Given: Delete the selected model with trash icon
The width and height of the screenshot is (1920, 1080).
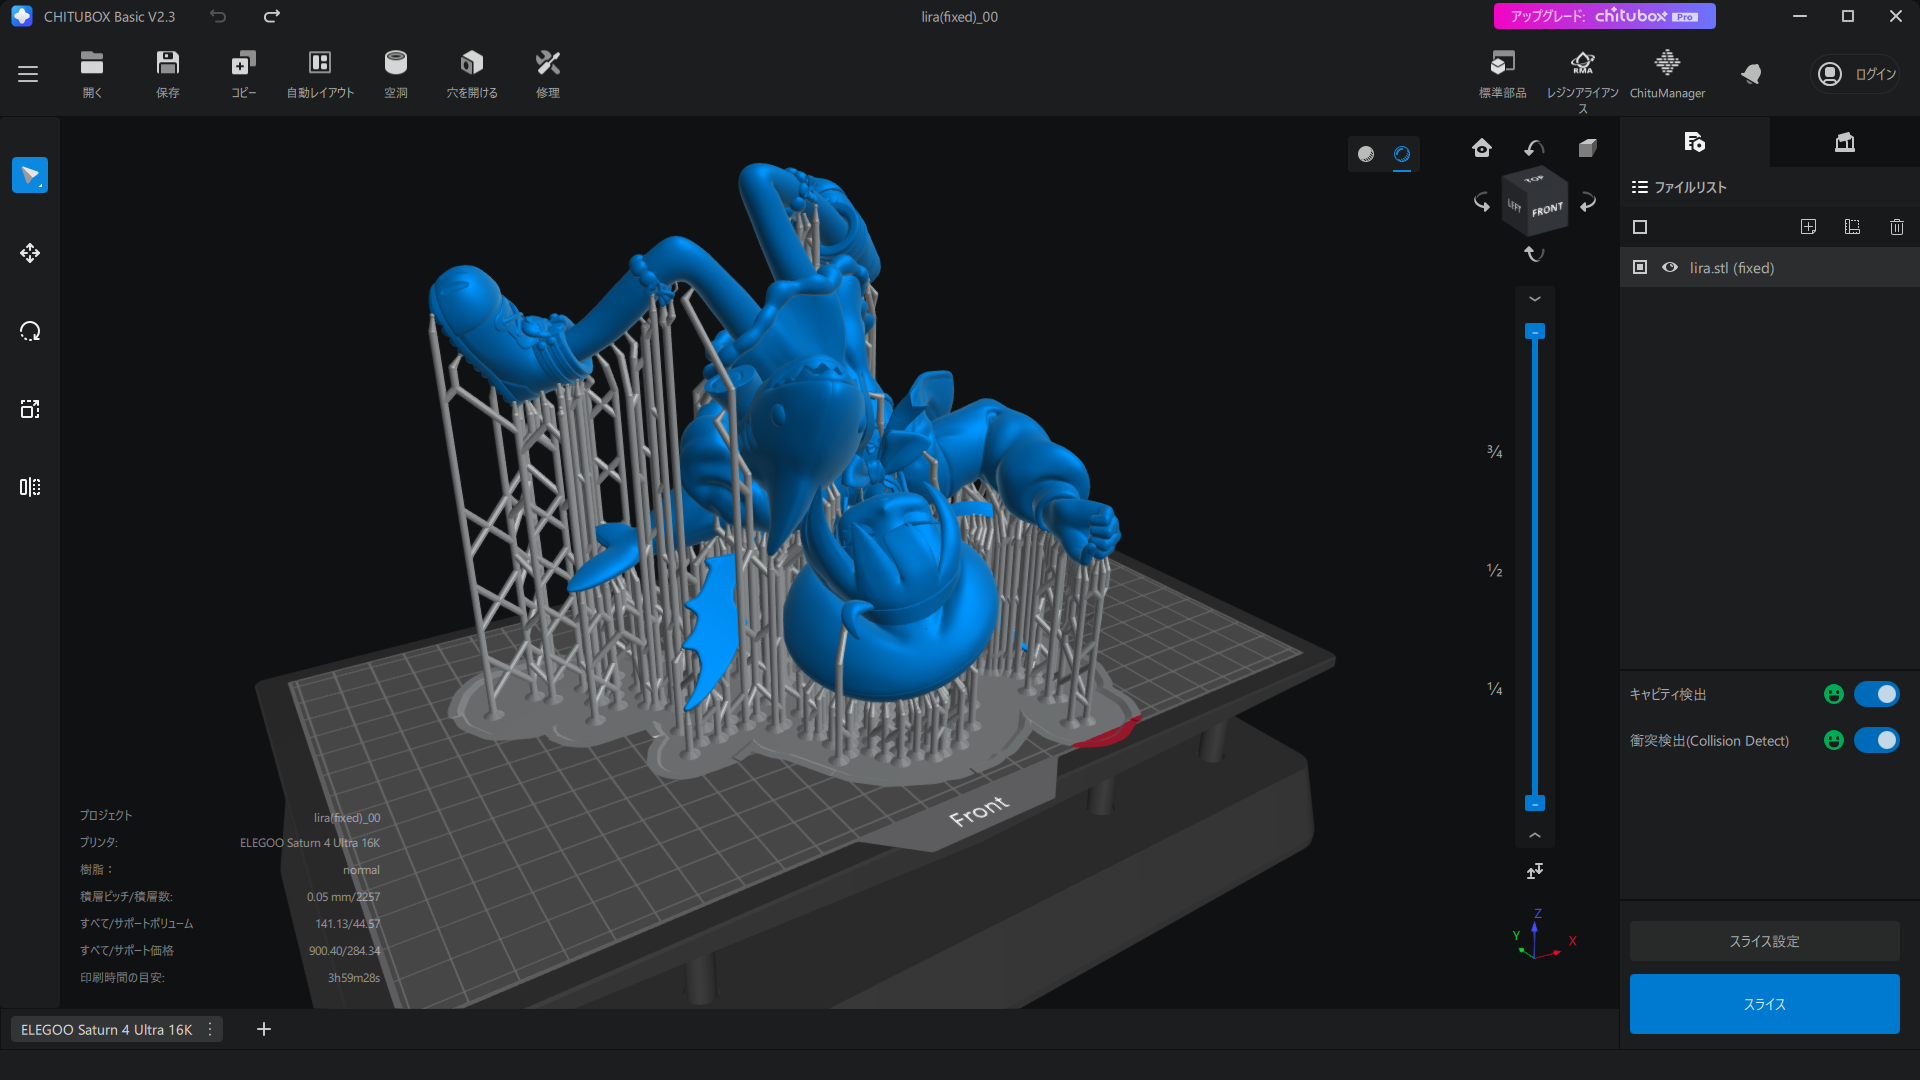Looking at the screenshot, I should point(1897,227).
